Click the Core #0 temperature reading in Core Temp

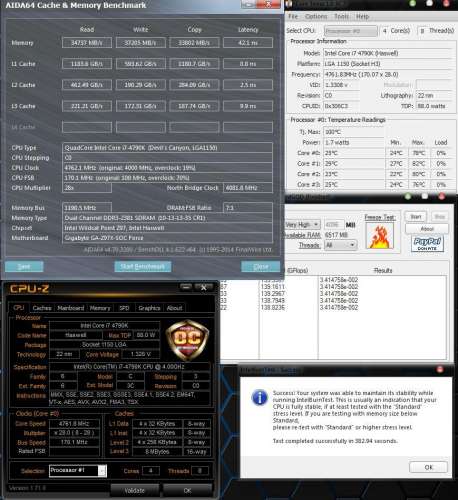[354, 153]
